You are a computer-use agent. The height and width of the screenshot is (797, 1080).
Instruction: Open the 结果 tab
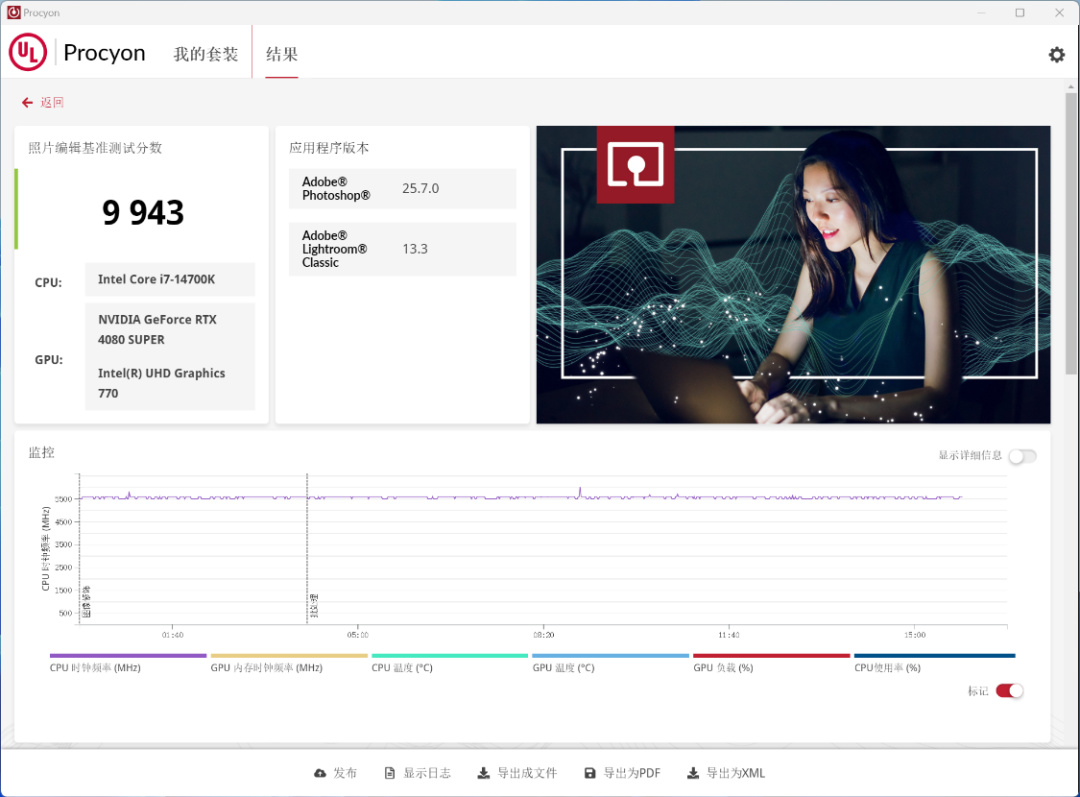pos(282,54)
